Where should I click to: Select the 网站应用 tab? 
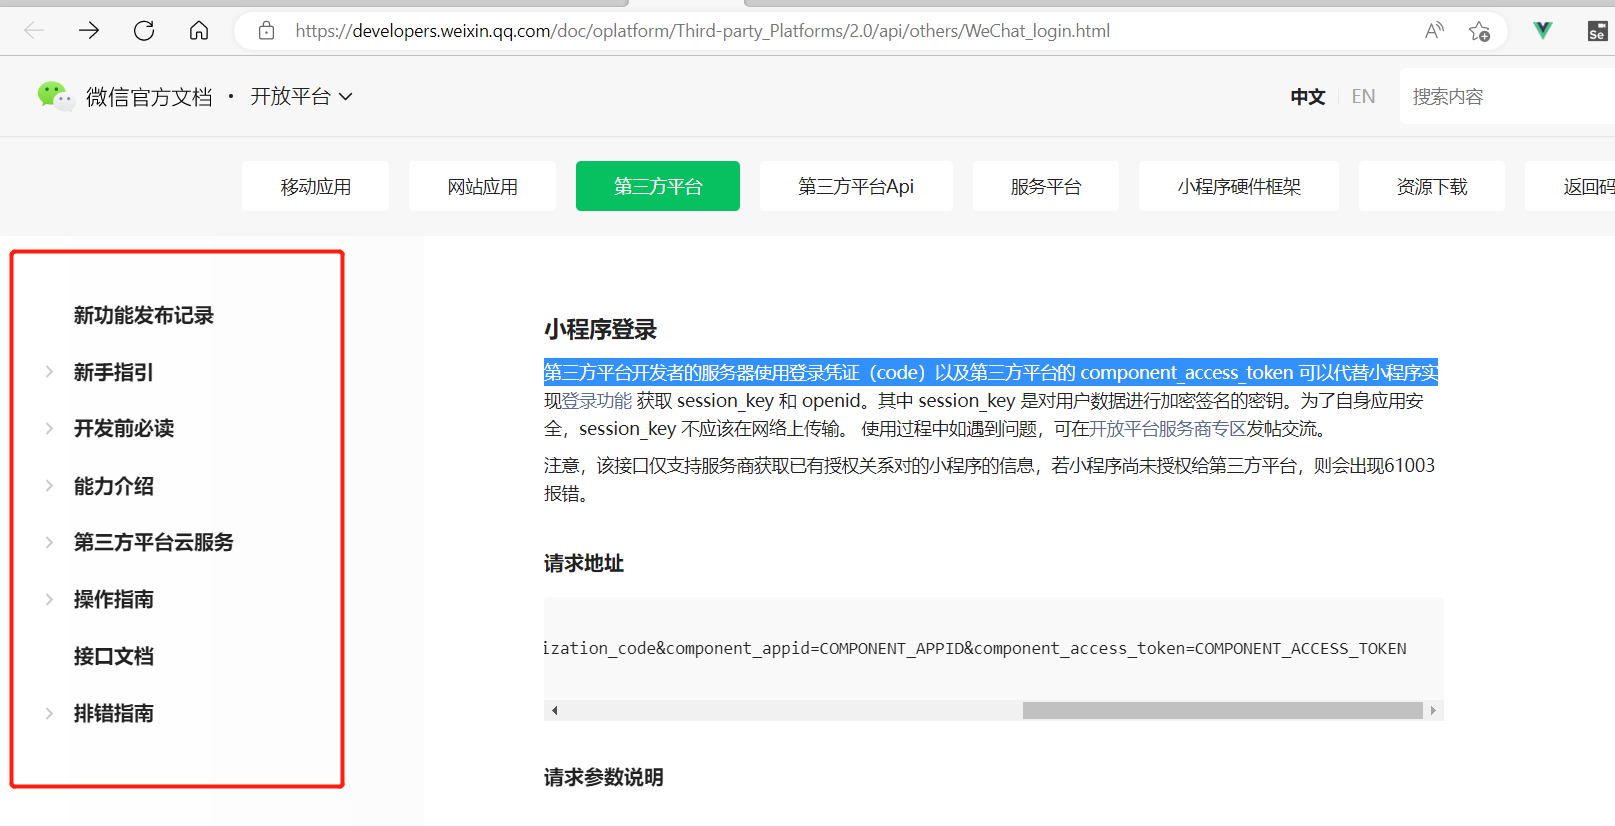(482, 186)
